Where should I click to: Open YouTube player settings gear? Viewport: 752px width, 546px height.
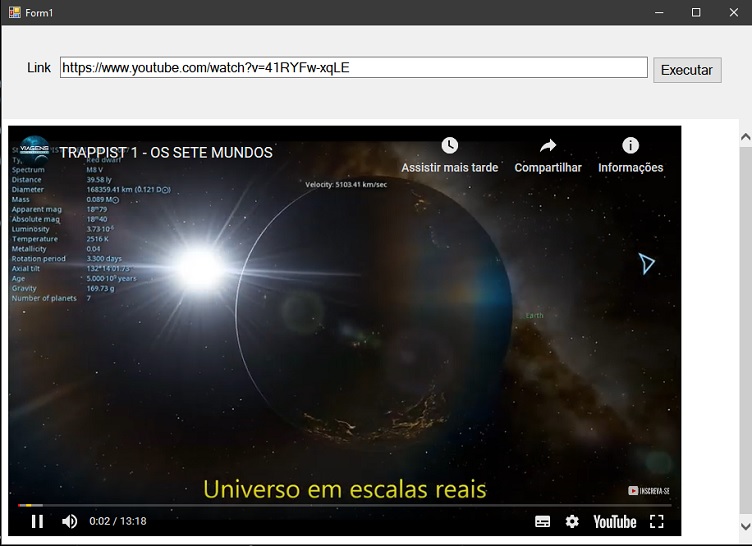tap(572, 522)
